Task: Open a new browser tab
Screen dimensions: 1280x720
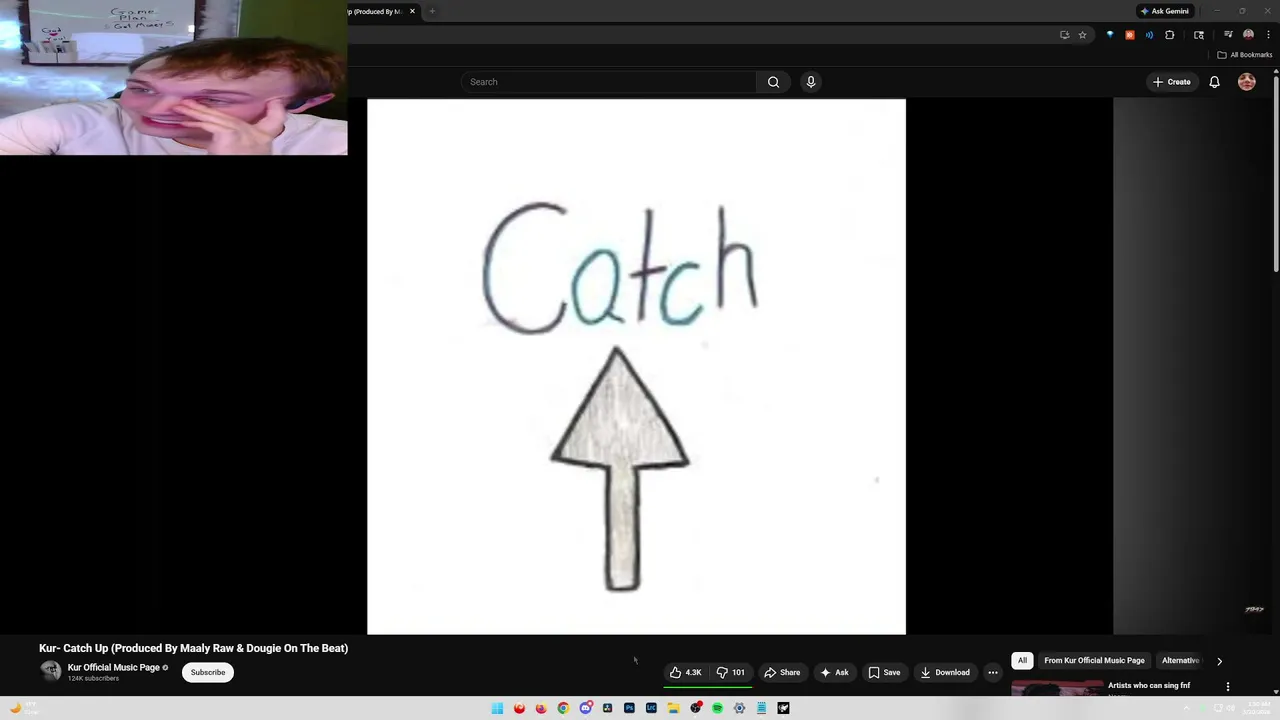Action: coord(432,11)
